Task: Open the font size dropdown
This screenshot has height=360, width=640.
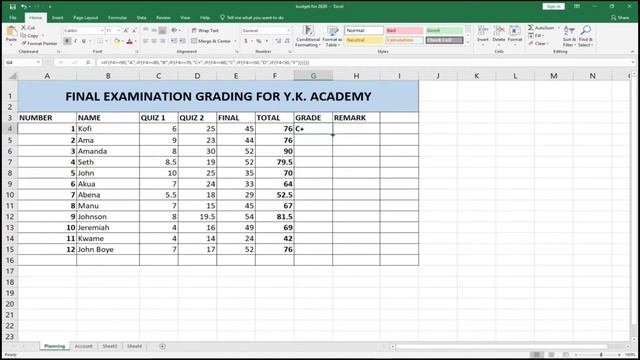Action: pos(118,31)
